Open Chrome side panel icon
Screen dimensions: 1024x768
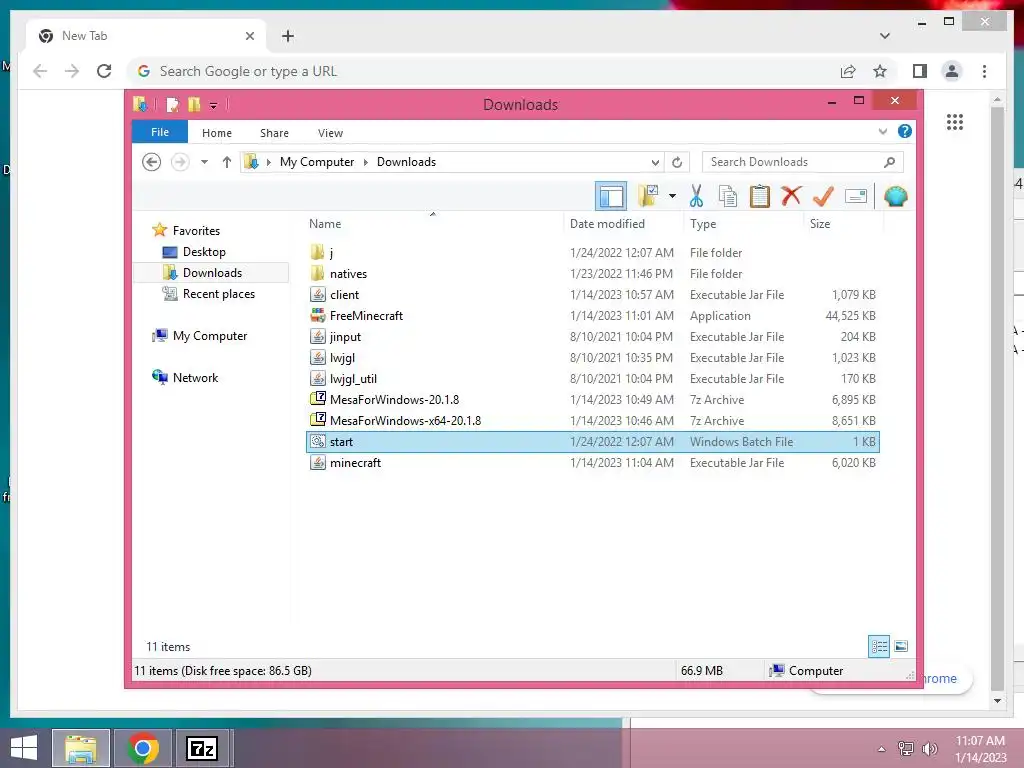tap(920, 71)
